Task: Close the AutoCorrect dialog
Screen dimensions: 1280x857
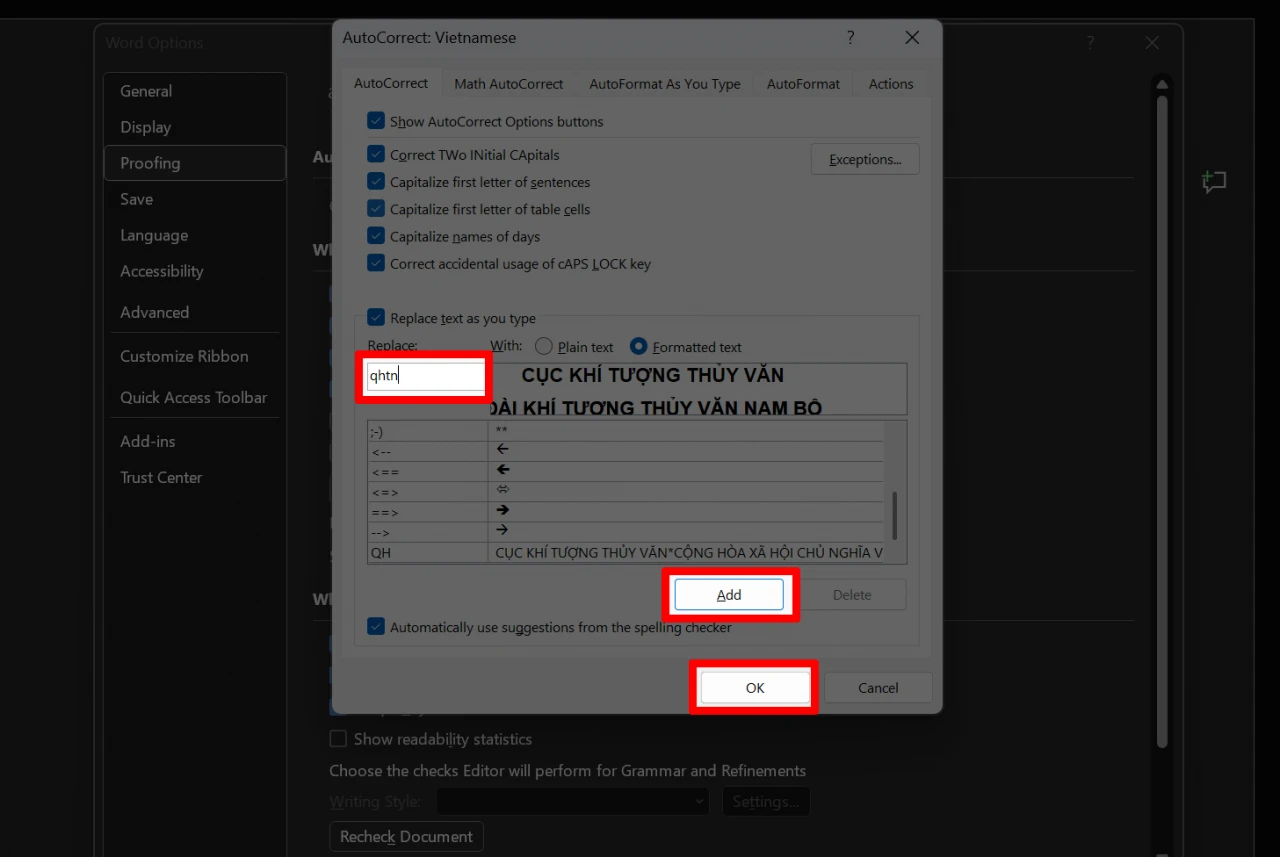Action: (x=911, y=38)
